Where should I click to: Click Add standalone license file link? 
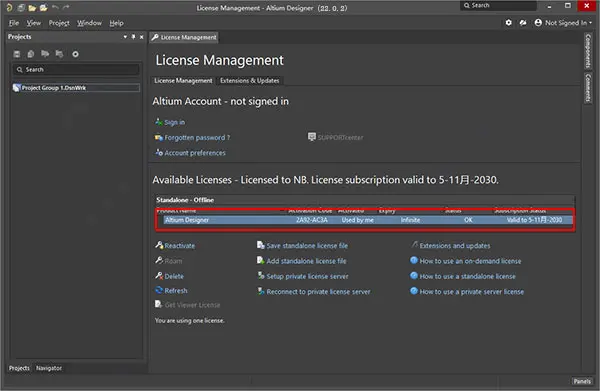306,261
